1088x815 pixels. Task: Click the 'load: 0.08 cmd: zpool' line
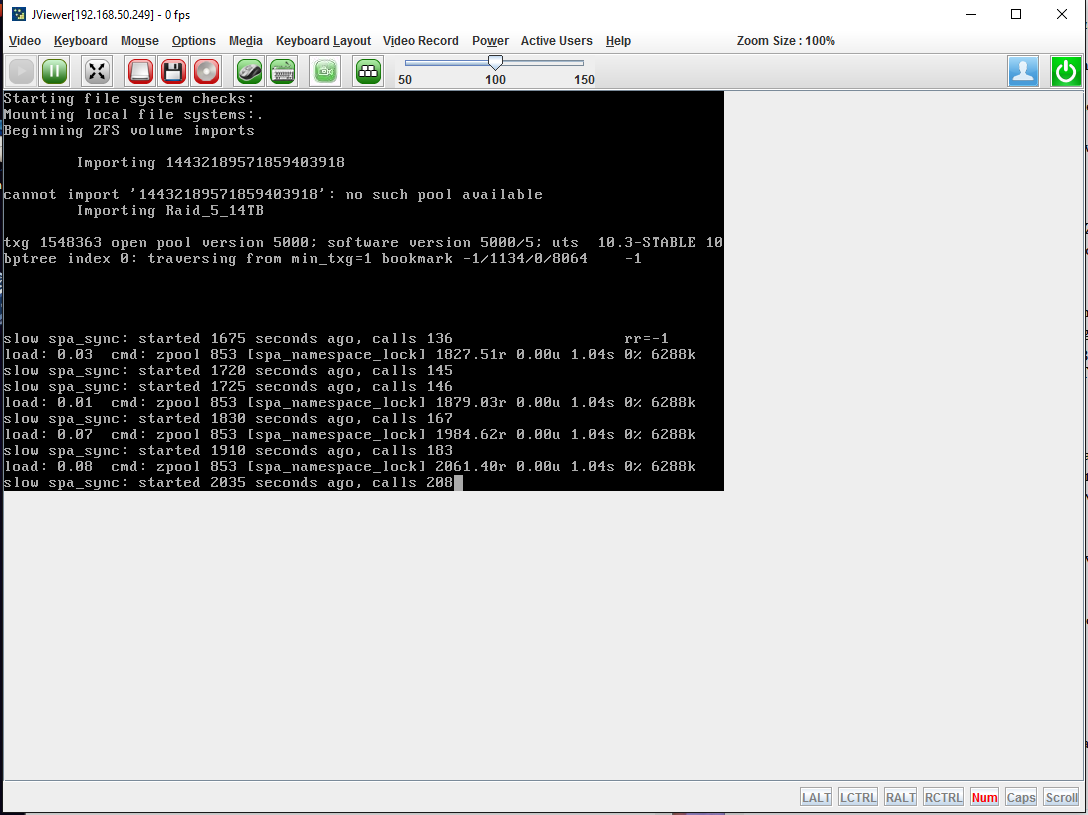coord(350,466)
